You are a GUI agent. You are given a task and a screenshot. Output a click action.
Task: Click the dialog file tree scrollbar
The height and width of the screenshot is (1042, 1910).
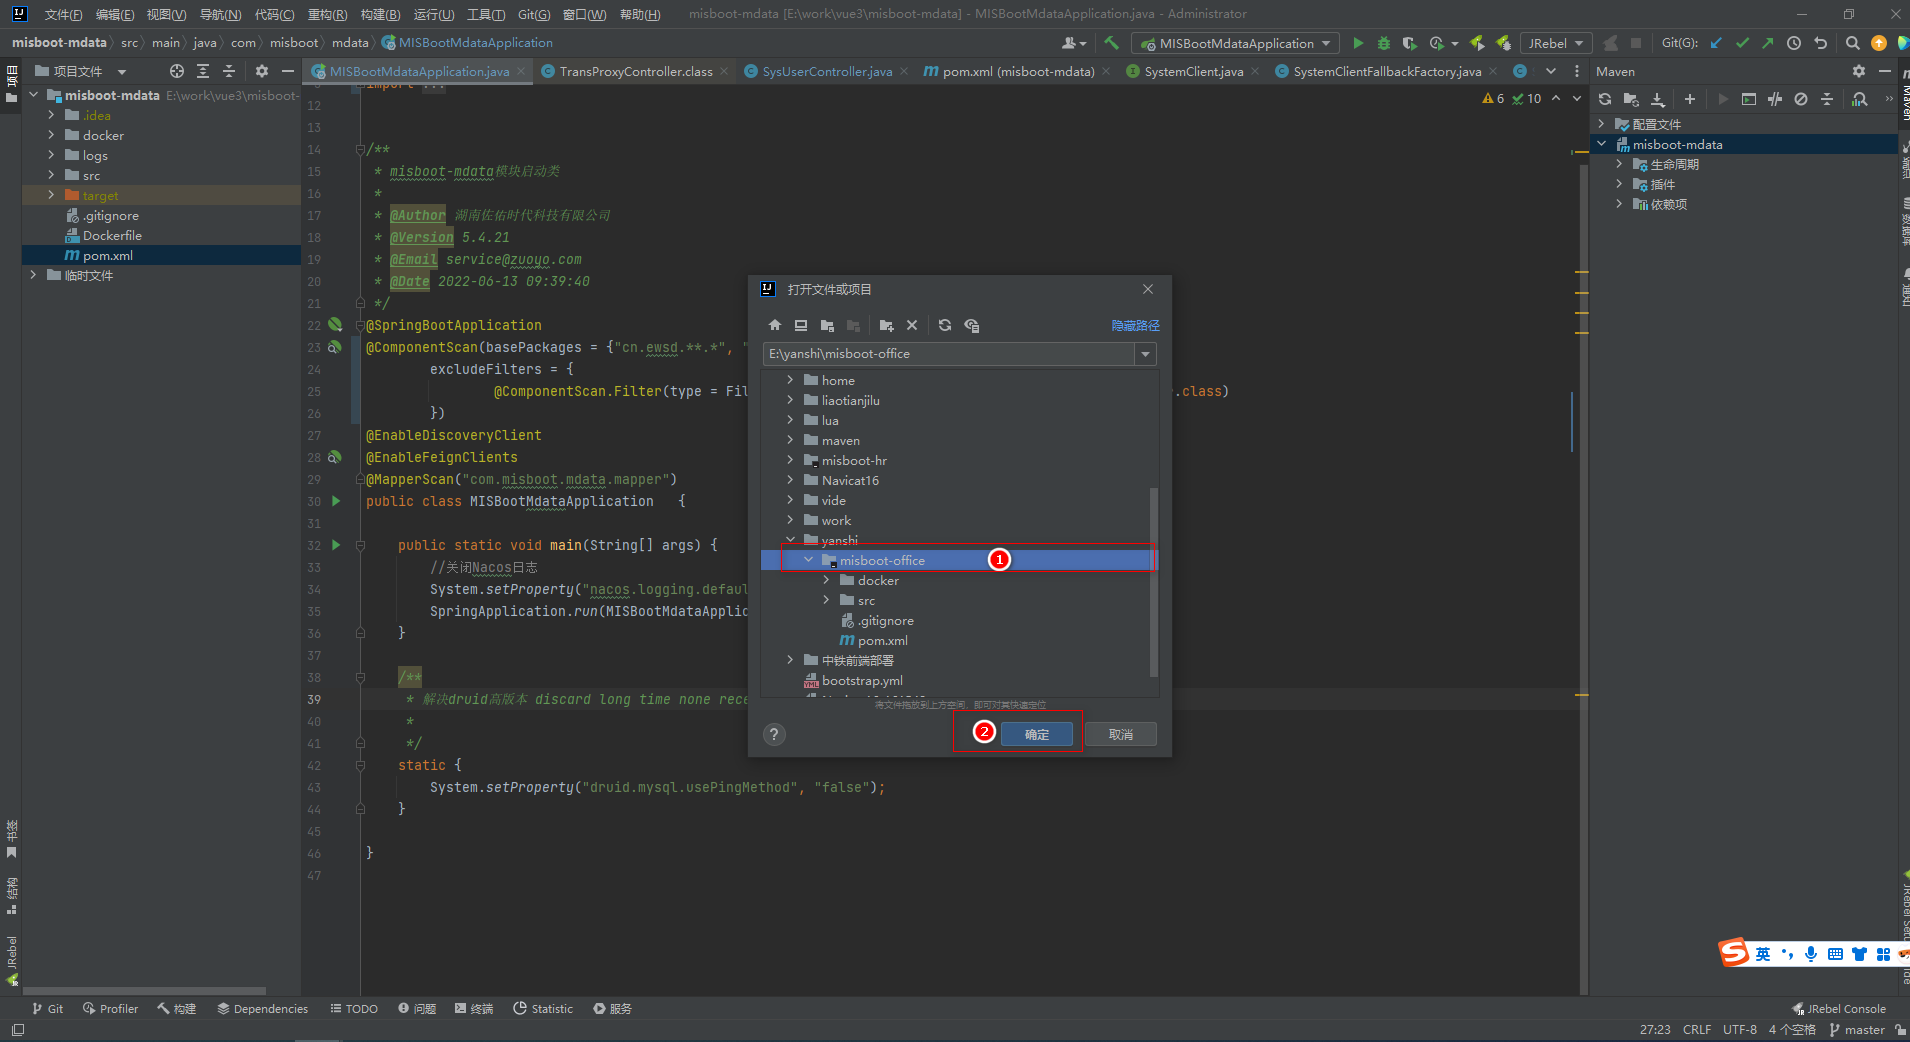[x=1154, y=582]
